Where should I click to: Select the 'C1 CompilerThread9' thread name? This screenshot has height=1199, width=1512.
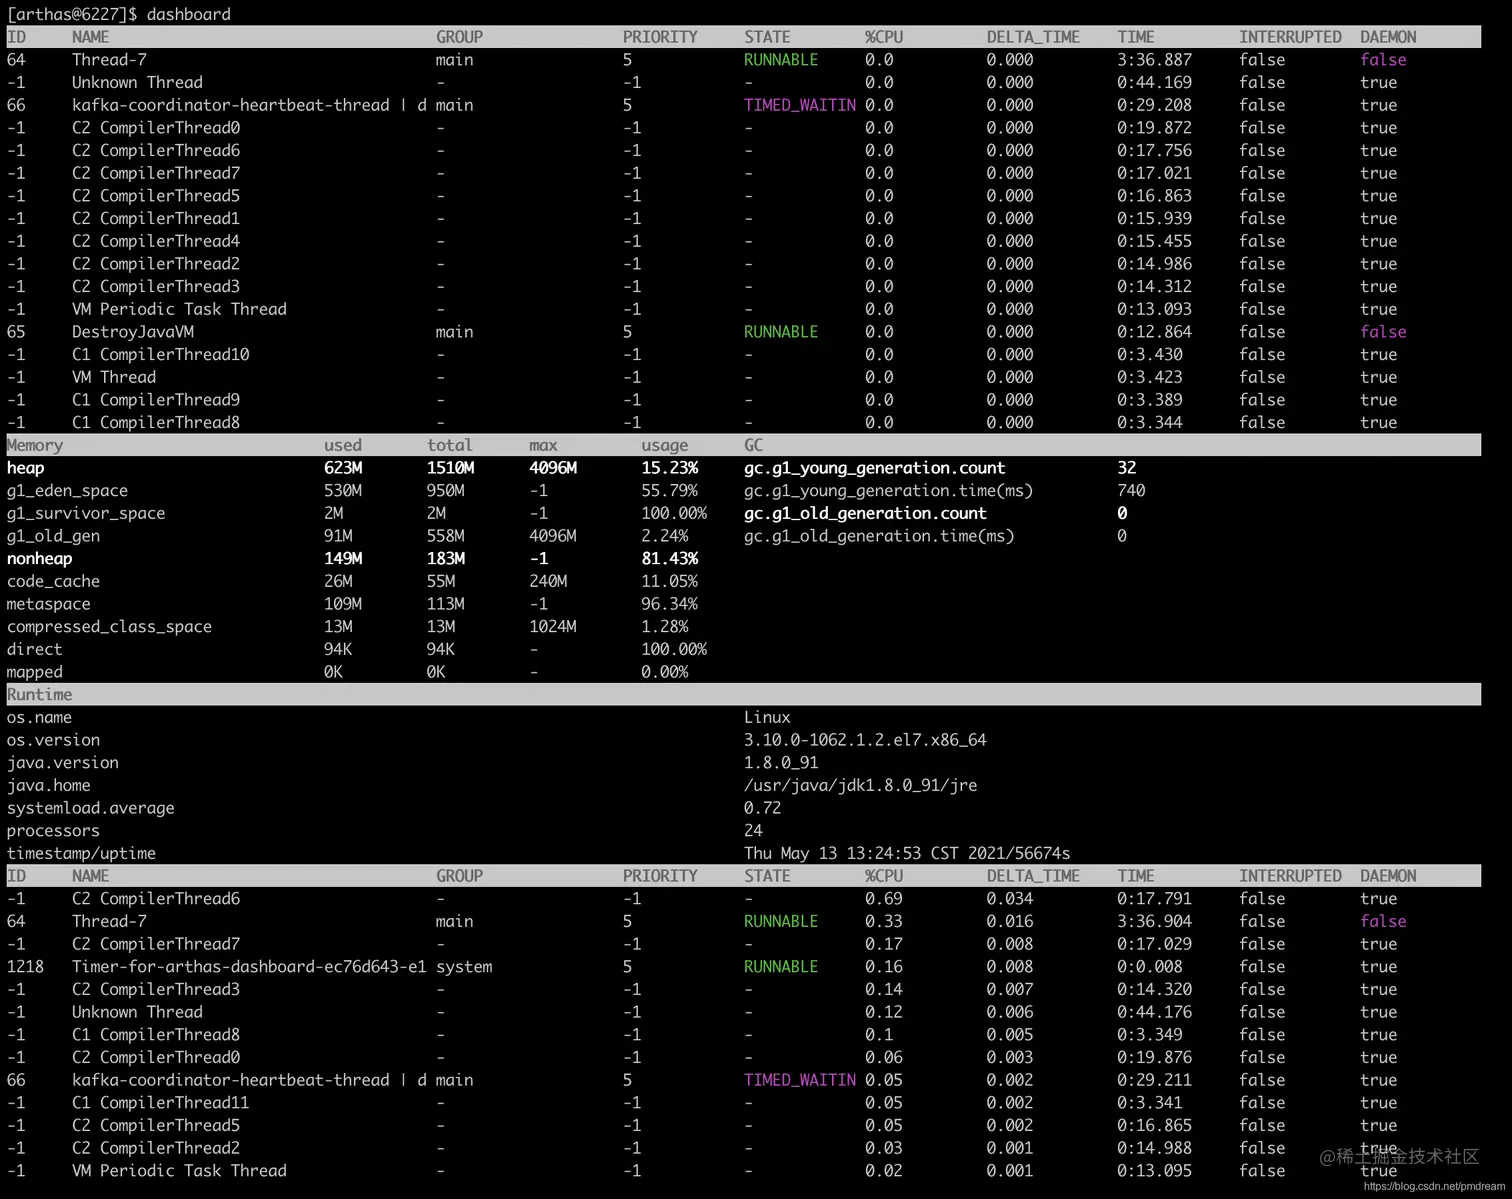(156, 400)
